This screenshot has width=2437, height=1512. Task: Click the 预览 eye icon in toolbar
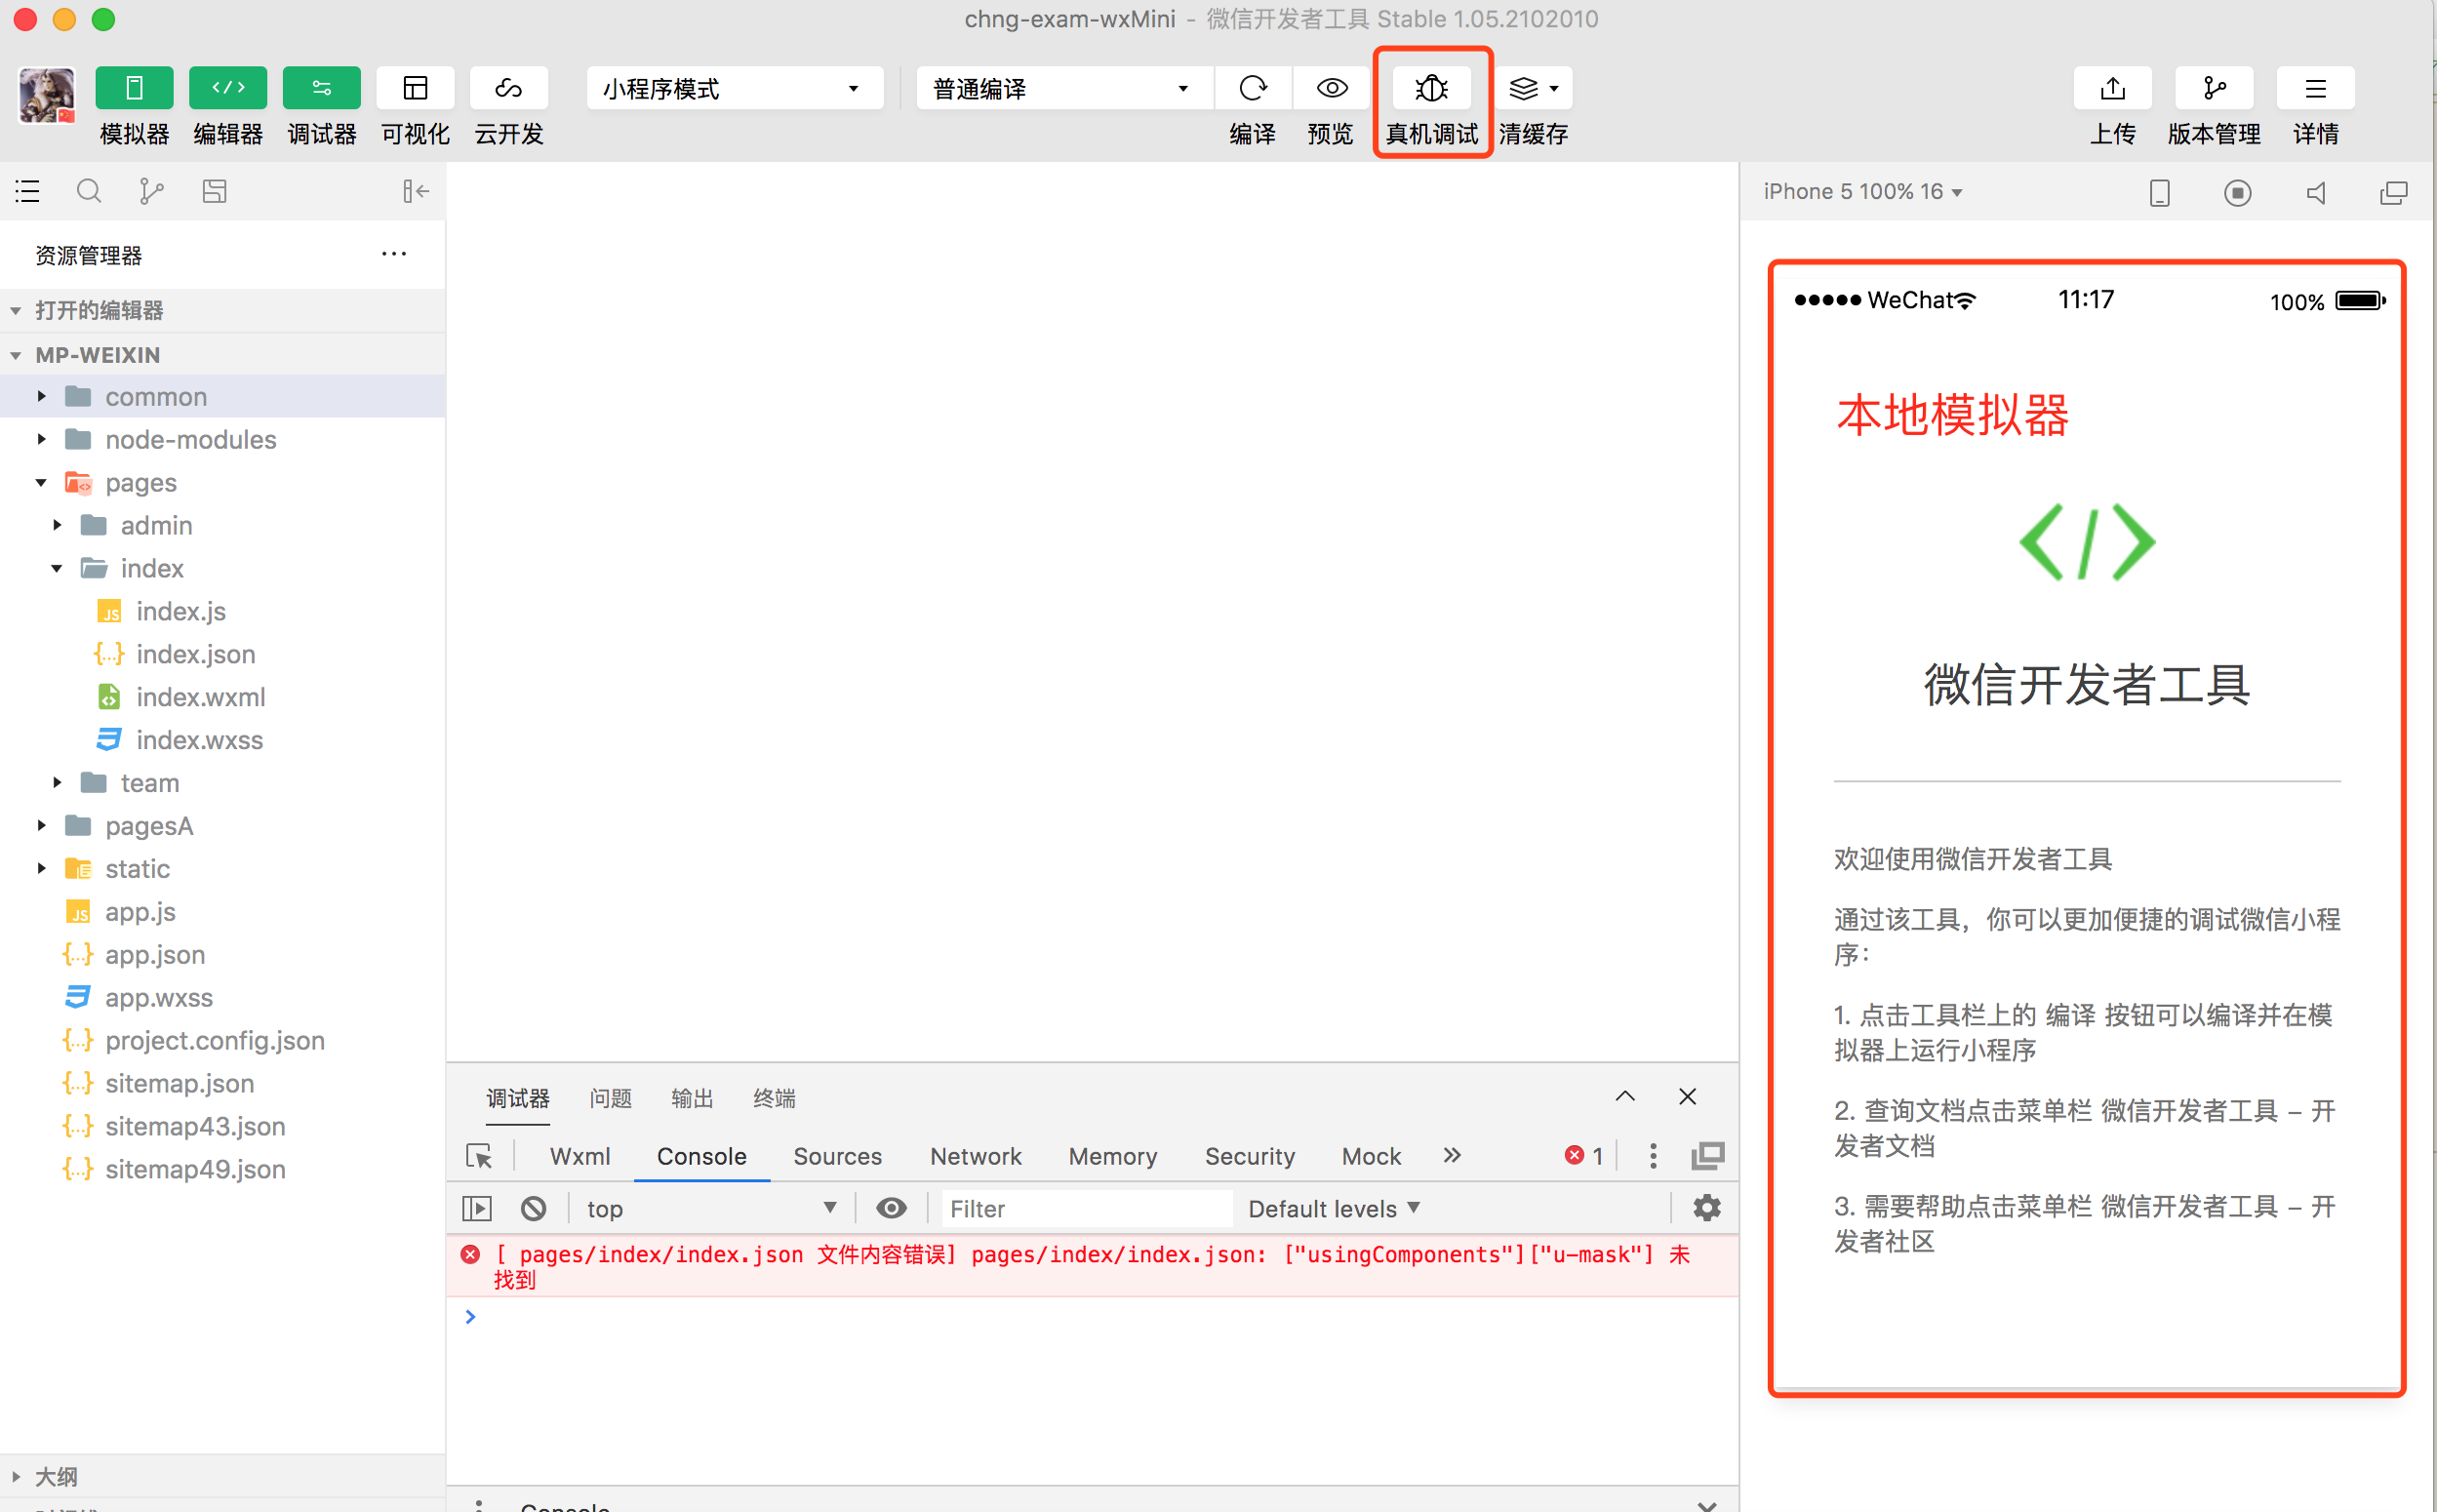pos(1331,89)
